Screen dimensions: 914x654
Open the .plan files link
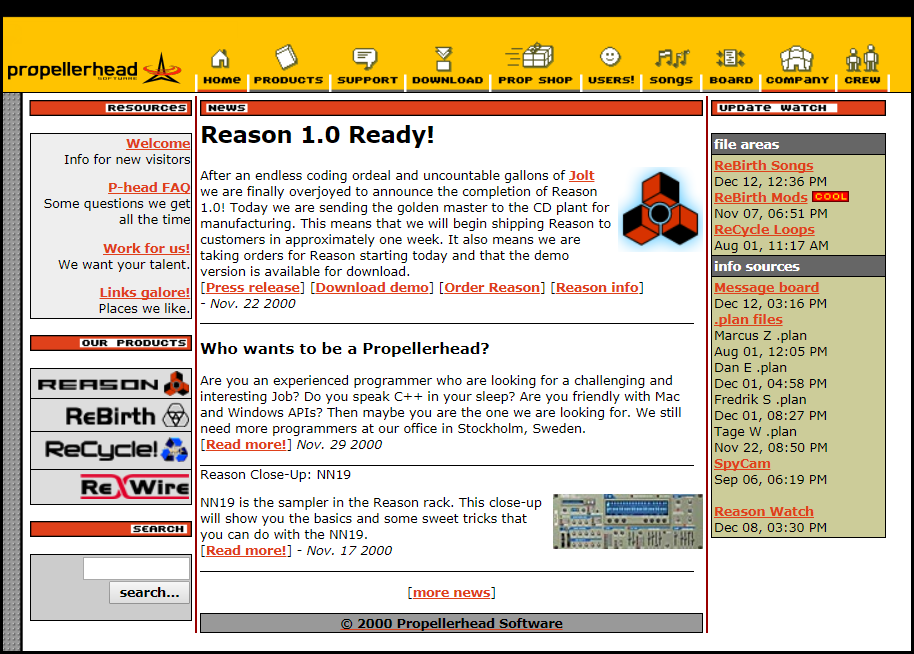pyautogui.click(x=748, y=319)
